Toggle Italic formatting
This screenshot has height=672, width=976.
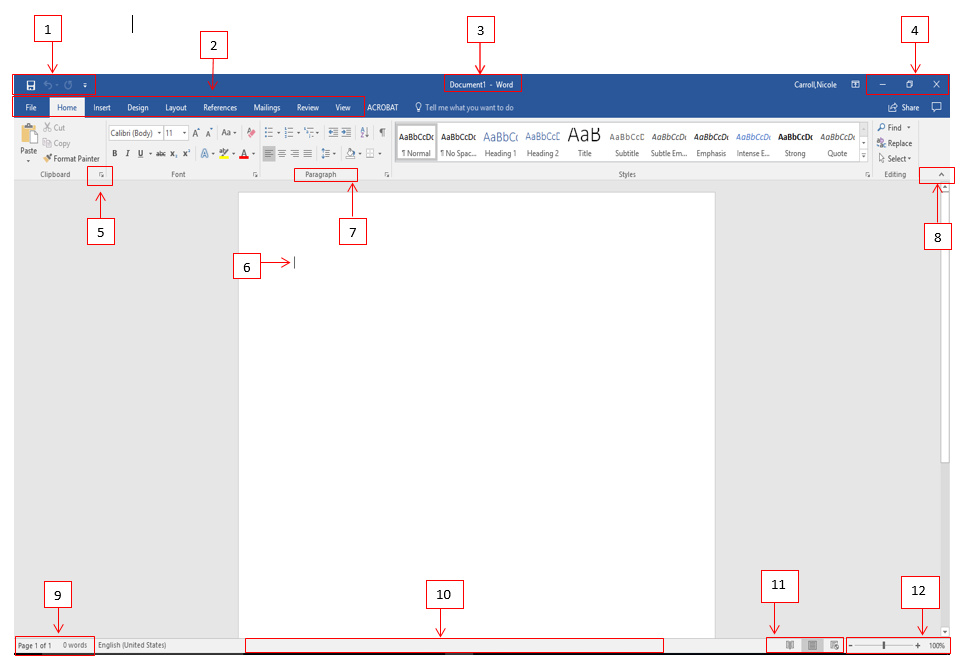tap(127, 154)
